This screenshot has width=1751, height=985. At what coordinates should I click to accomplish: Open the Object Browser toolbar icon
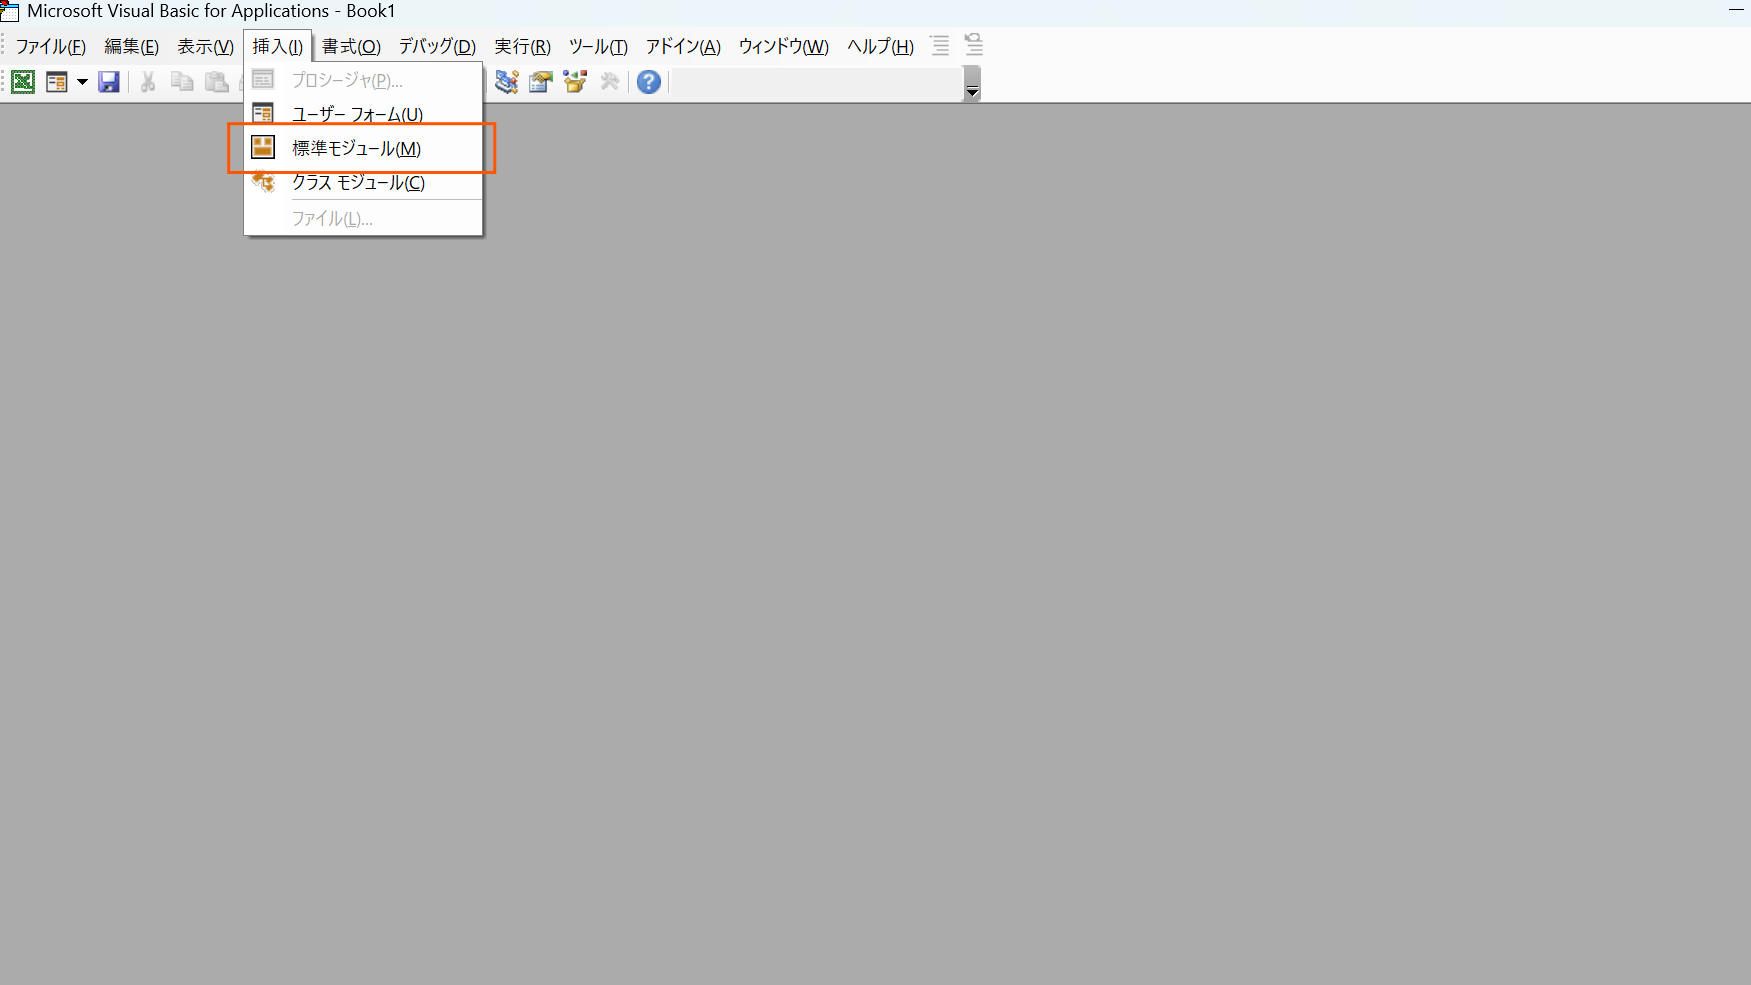tap(575, 82)
